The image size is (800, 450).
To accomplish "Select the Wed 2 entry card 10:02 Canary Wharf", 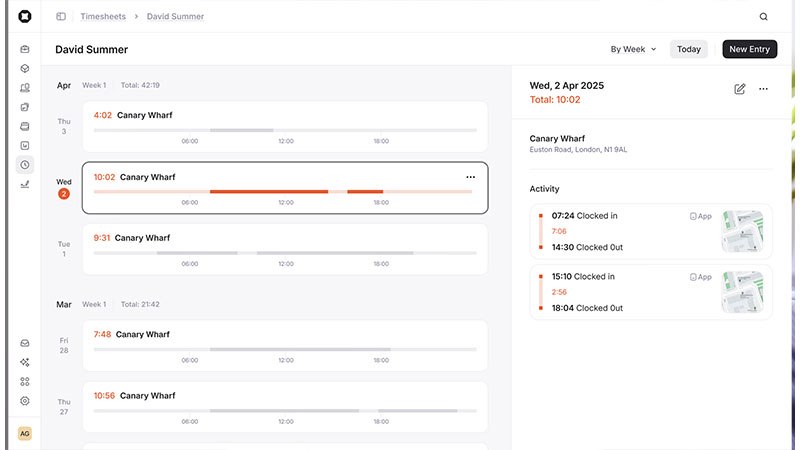I will tap(285, 188).
